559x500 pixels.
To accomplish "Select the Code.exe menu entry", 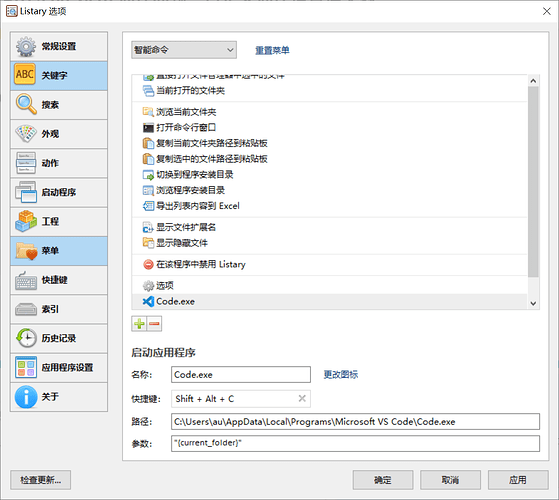I will pyautogui.click(x=329, y=301).
